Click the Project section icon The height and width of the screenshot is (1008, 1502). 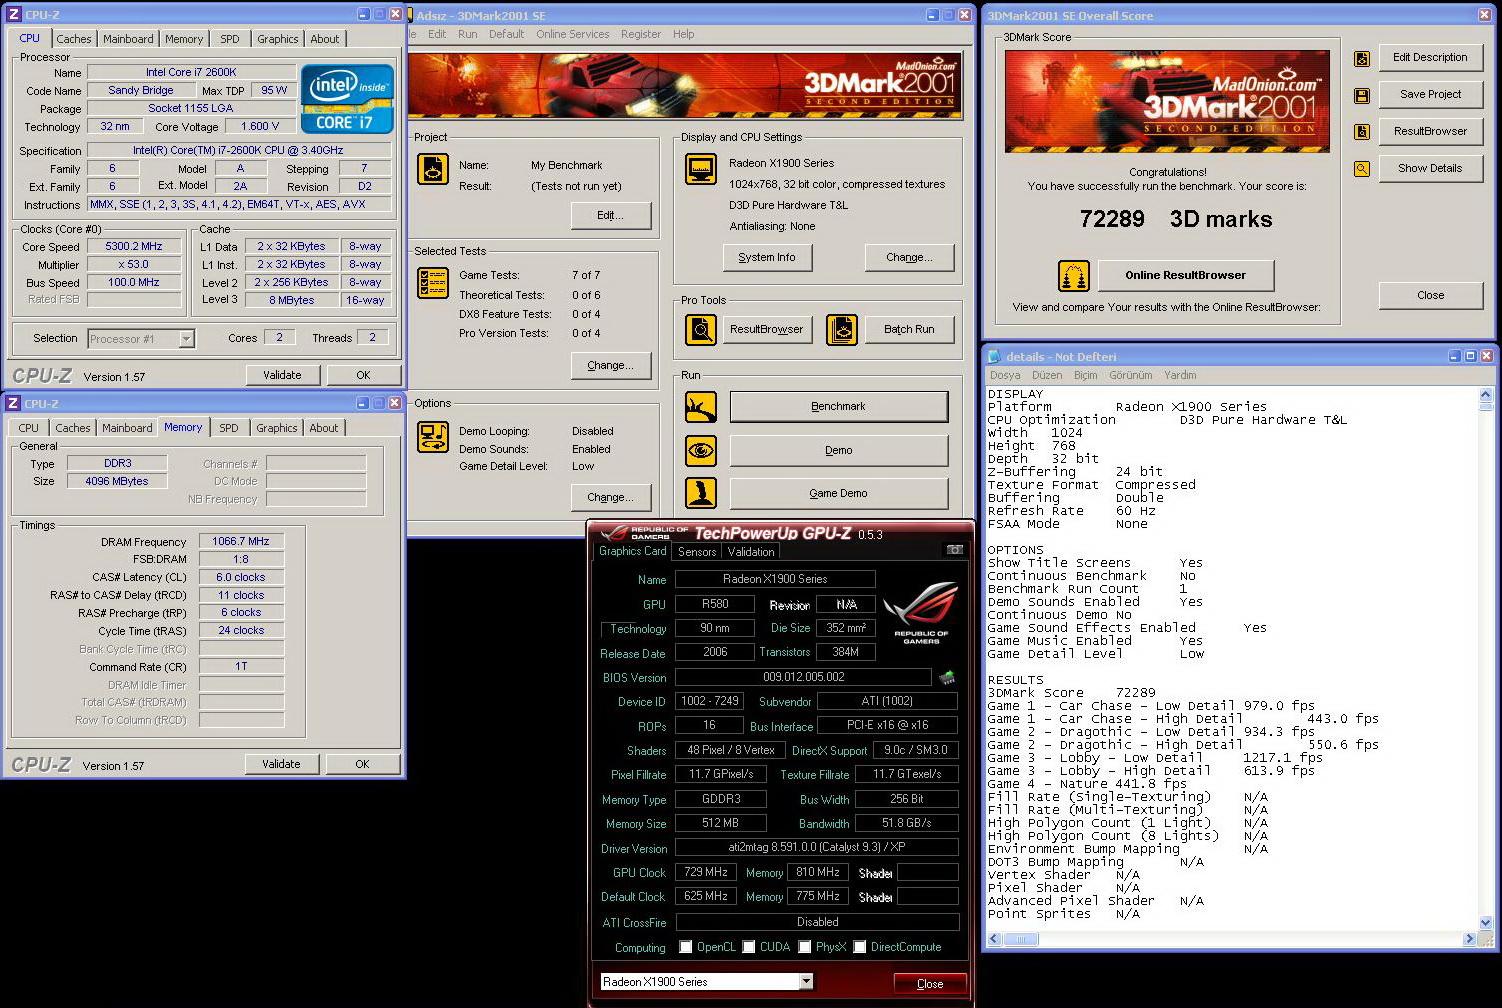click(x=432, y=169)
